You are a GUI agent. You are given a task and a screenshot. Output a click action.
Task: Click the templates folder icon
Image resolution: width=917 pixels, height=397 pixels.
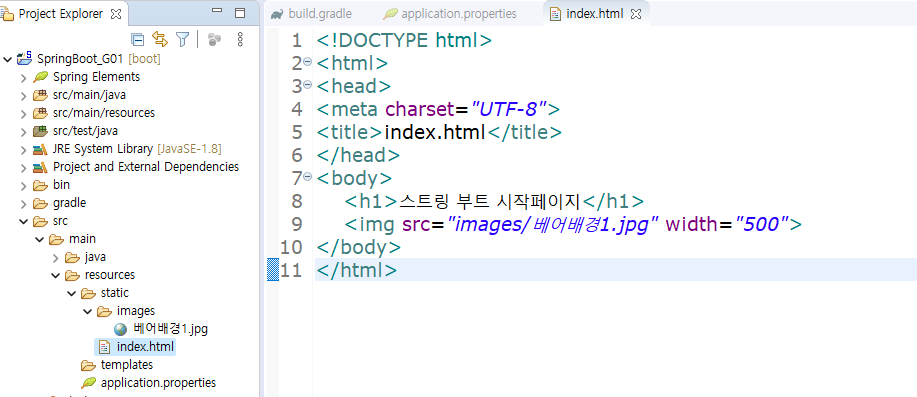click(88, 365)
